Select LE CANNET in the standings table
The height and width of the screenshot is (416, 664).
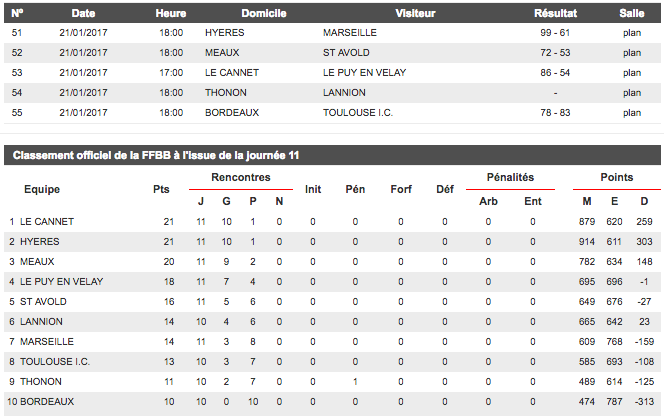click(x=47, y=221)
